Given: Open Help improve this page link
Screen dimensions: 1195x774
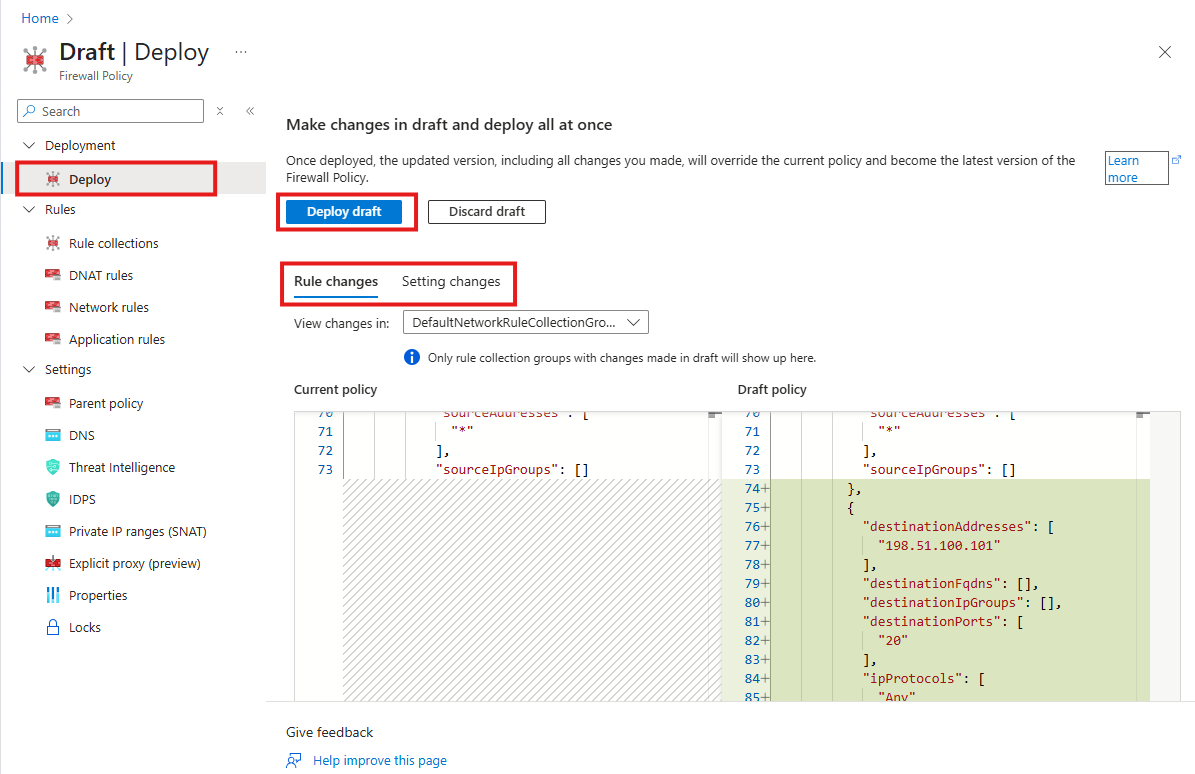Looking at the screenshot, I should [x=380, y=760].
